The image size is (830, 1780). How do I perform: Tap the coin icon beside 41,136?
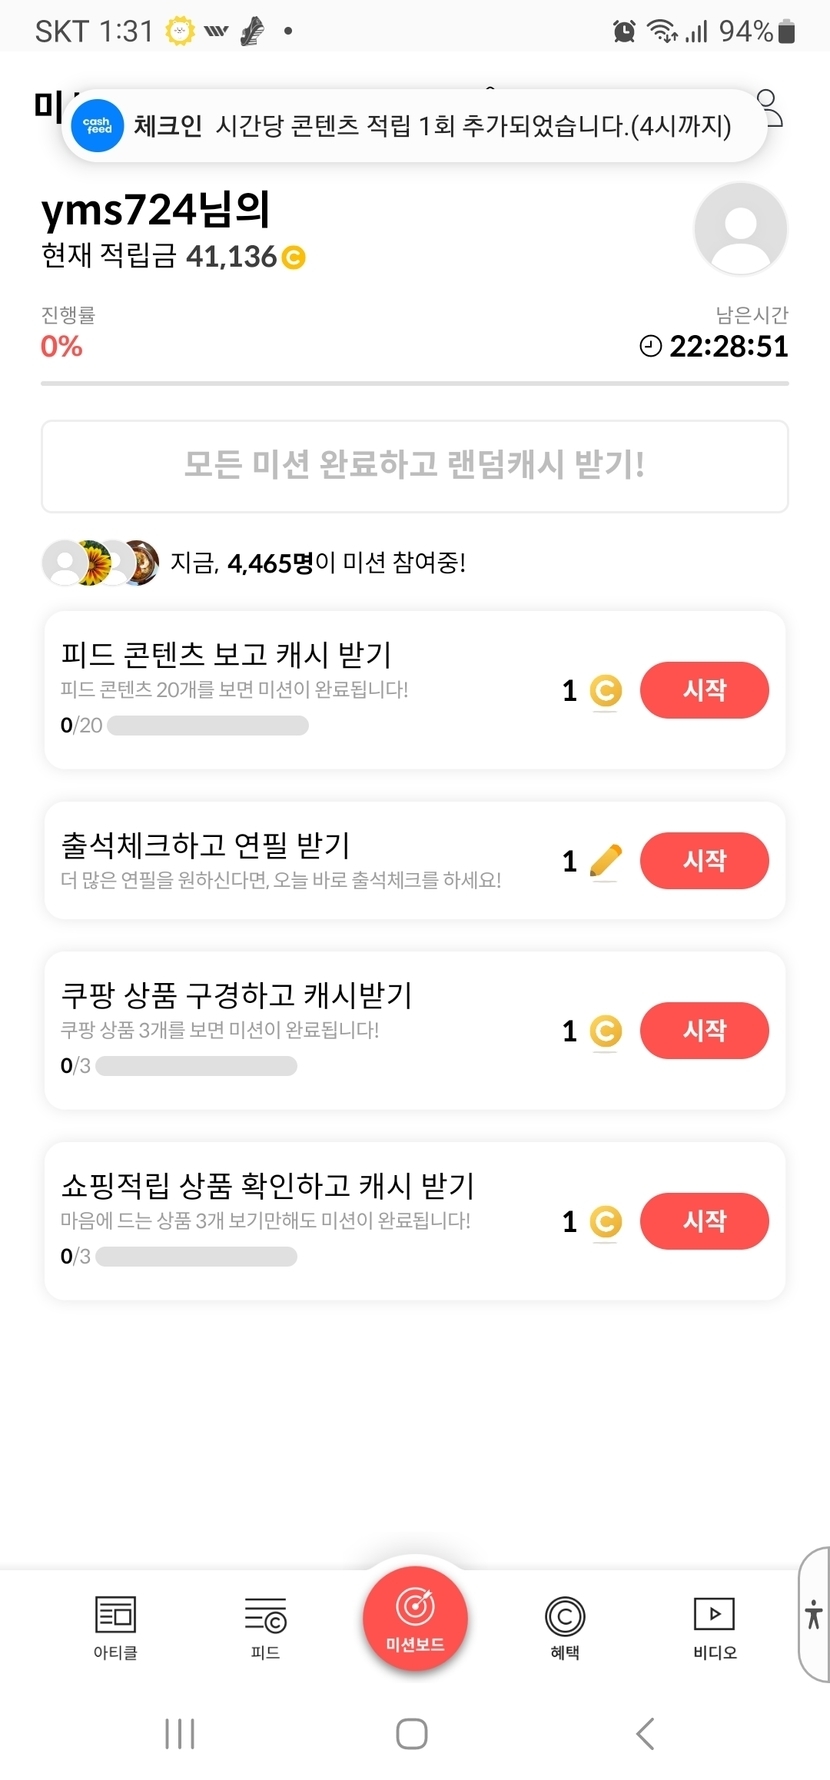tap(294, 258)
